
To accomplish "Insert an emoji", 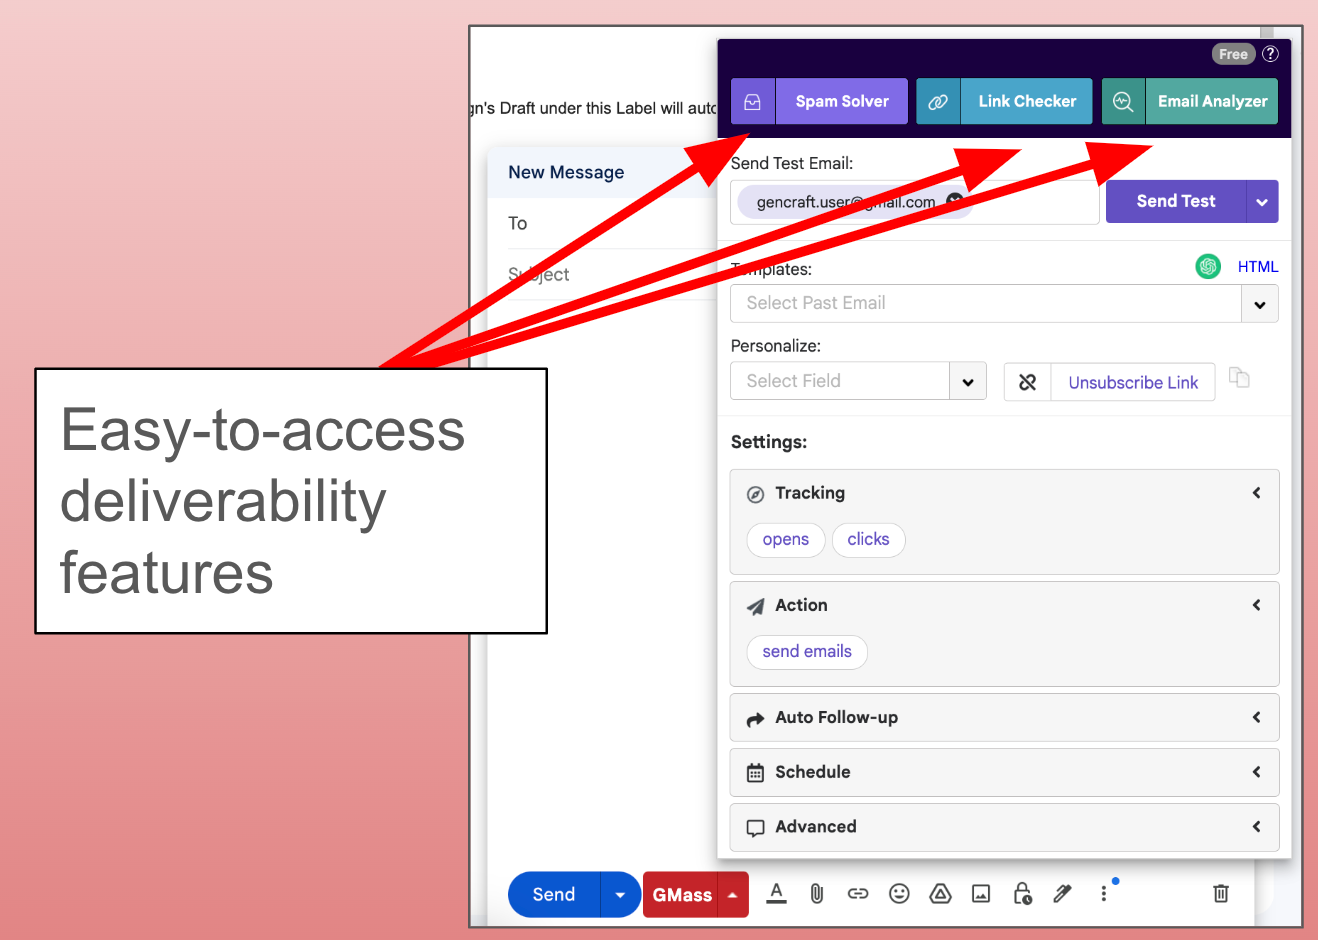I will point(899,893).
